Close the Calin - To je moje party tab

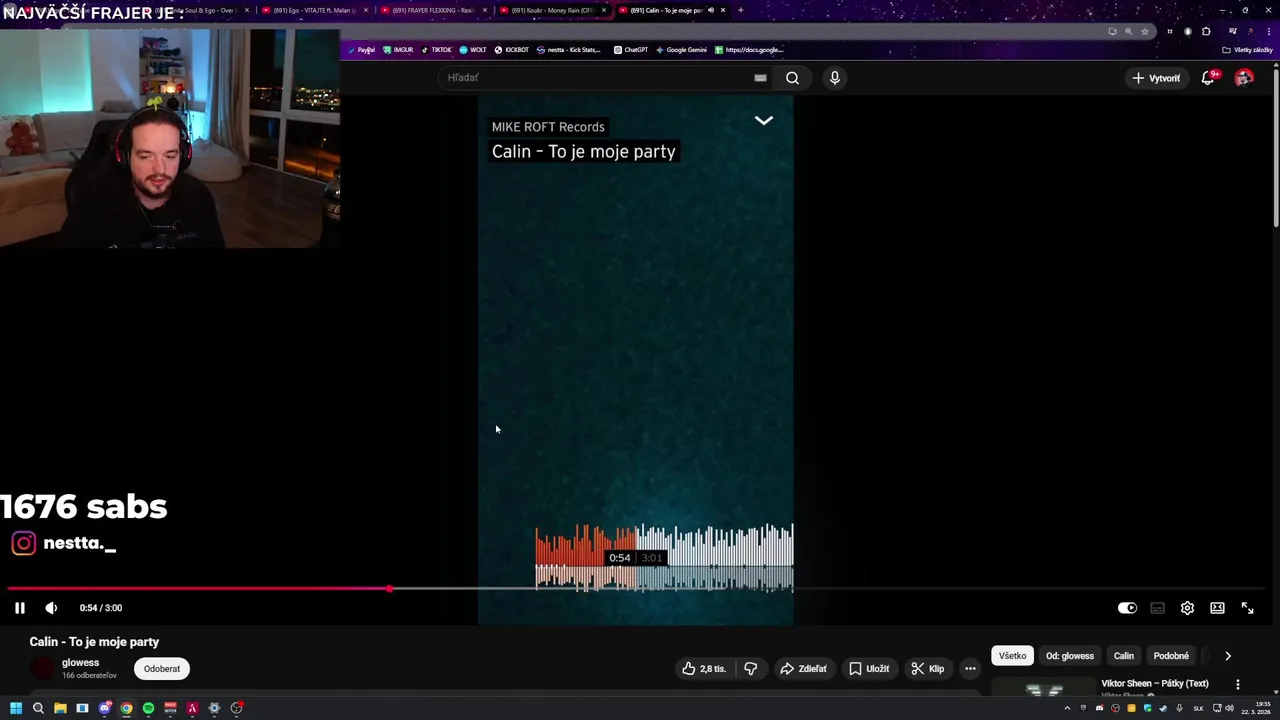point(723,10)
